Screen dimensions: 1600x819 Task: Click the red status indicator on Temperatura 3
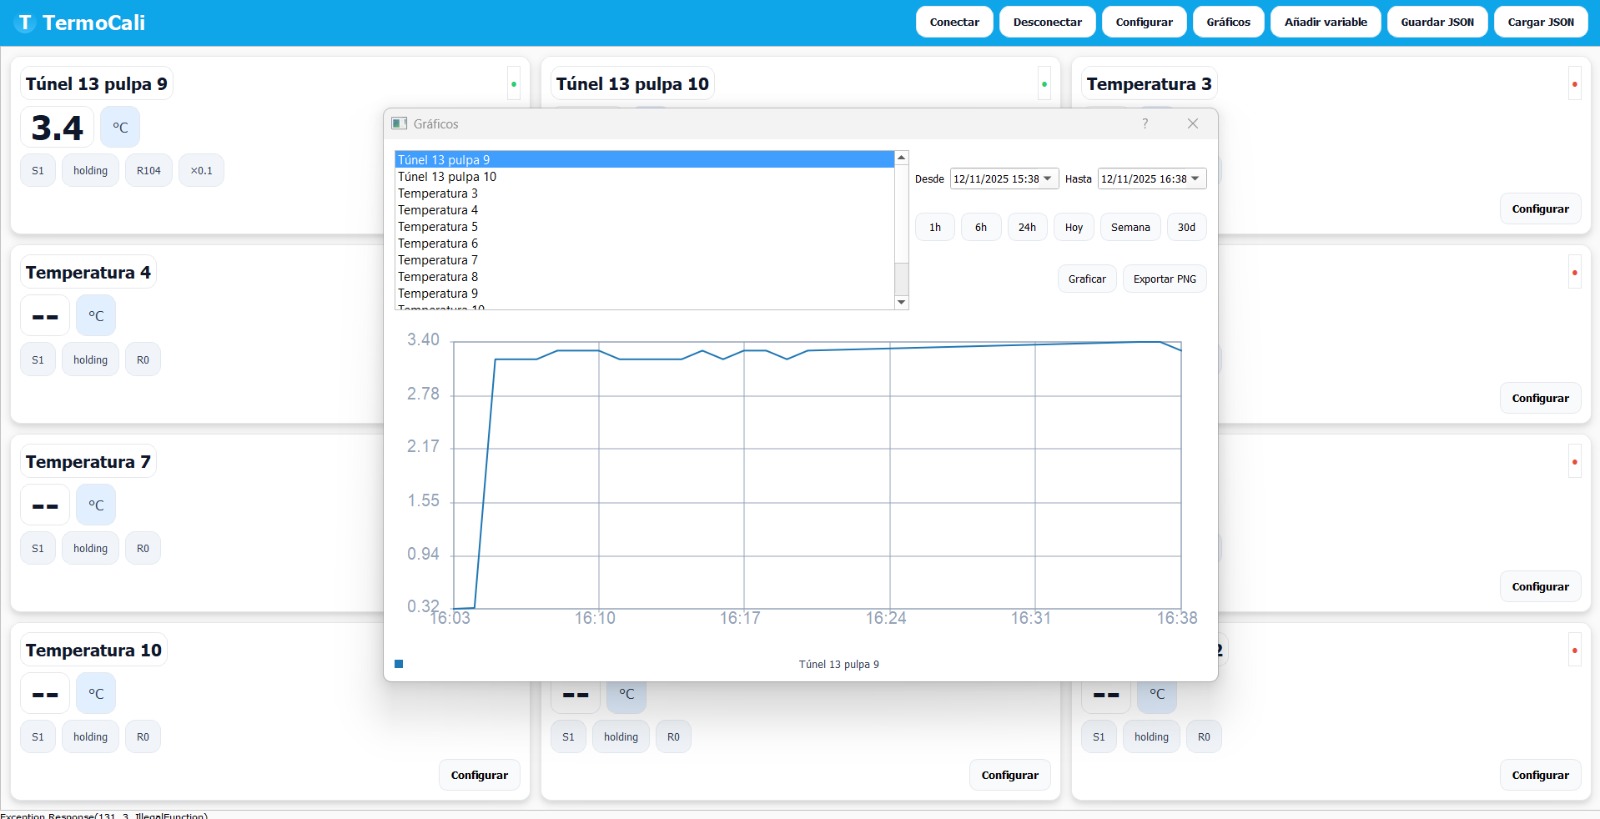click(1574, 84)
